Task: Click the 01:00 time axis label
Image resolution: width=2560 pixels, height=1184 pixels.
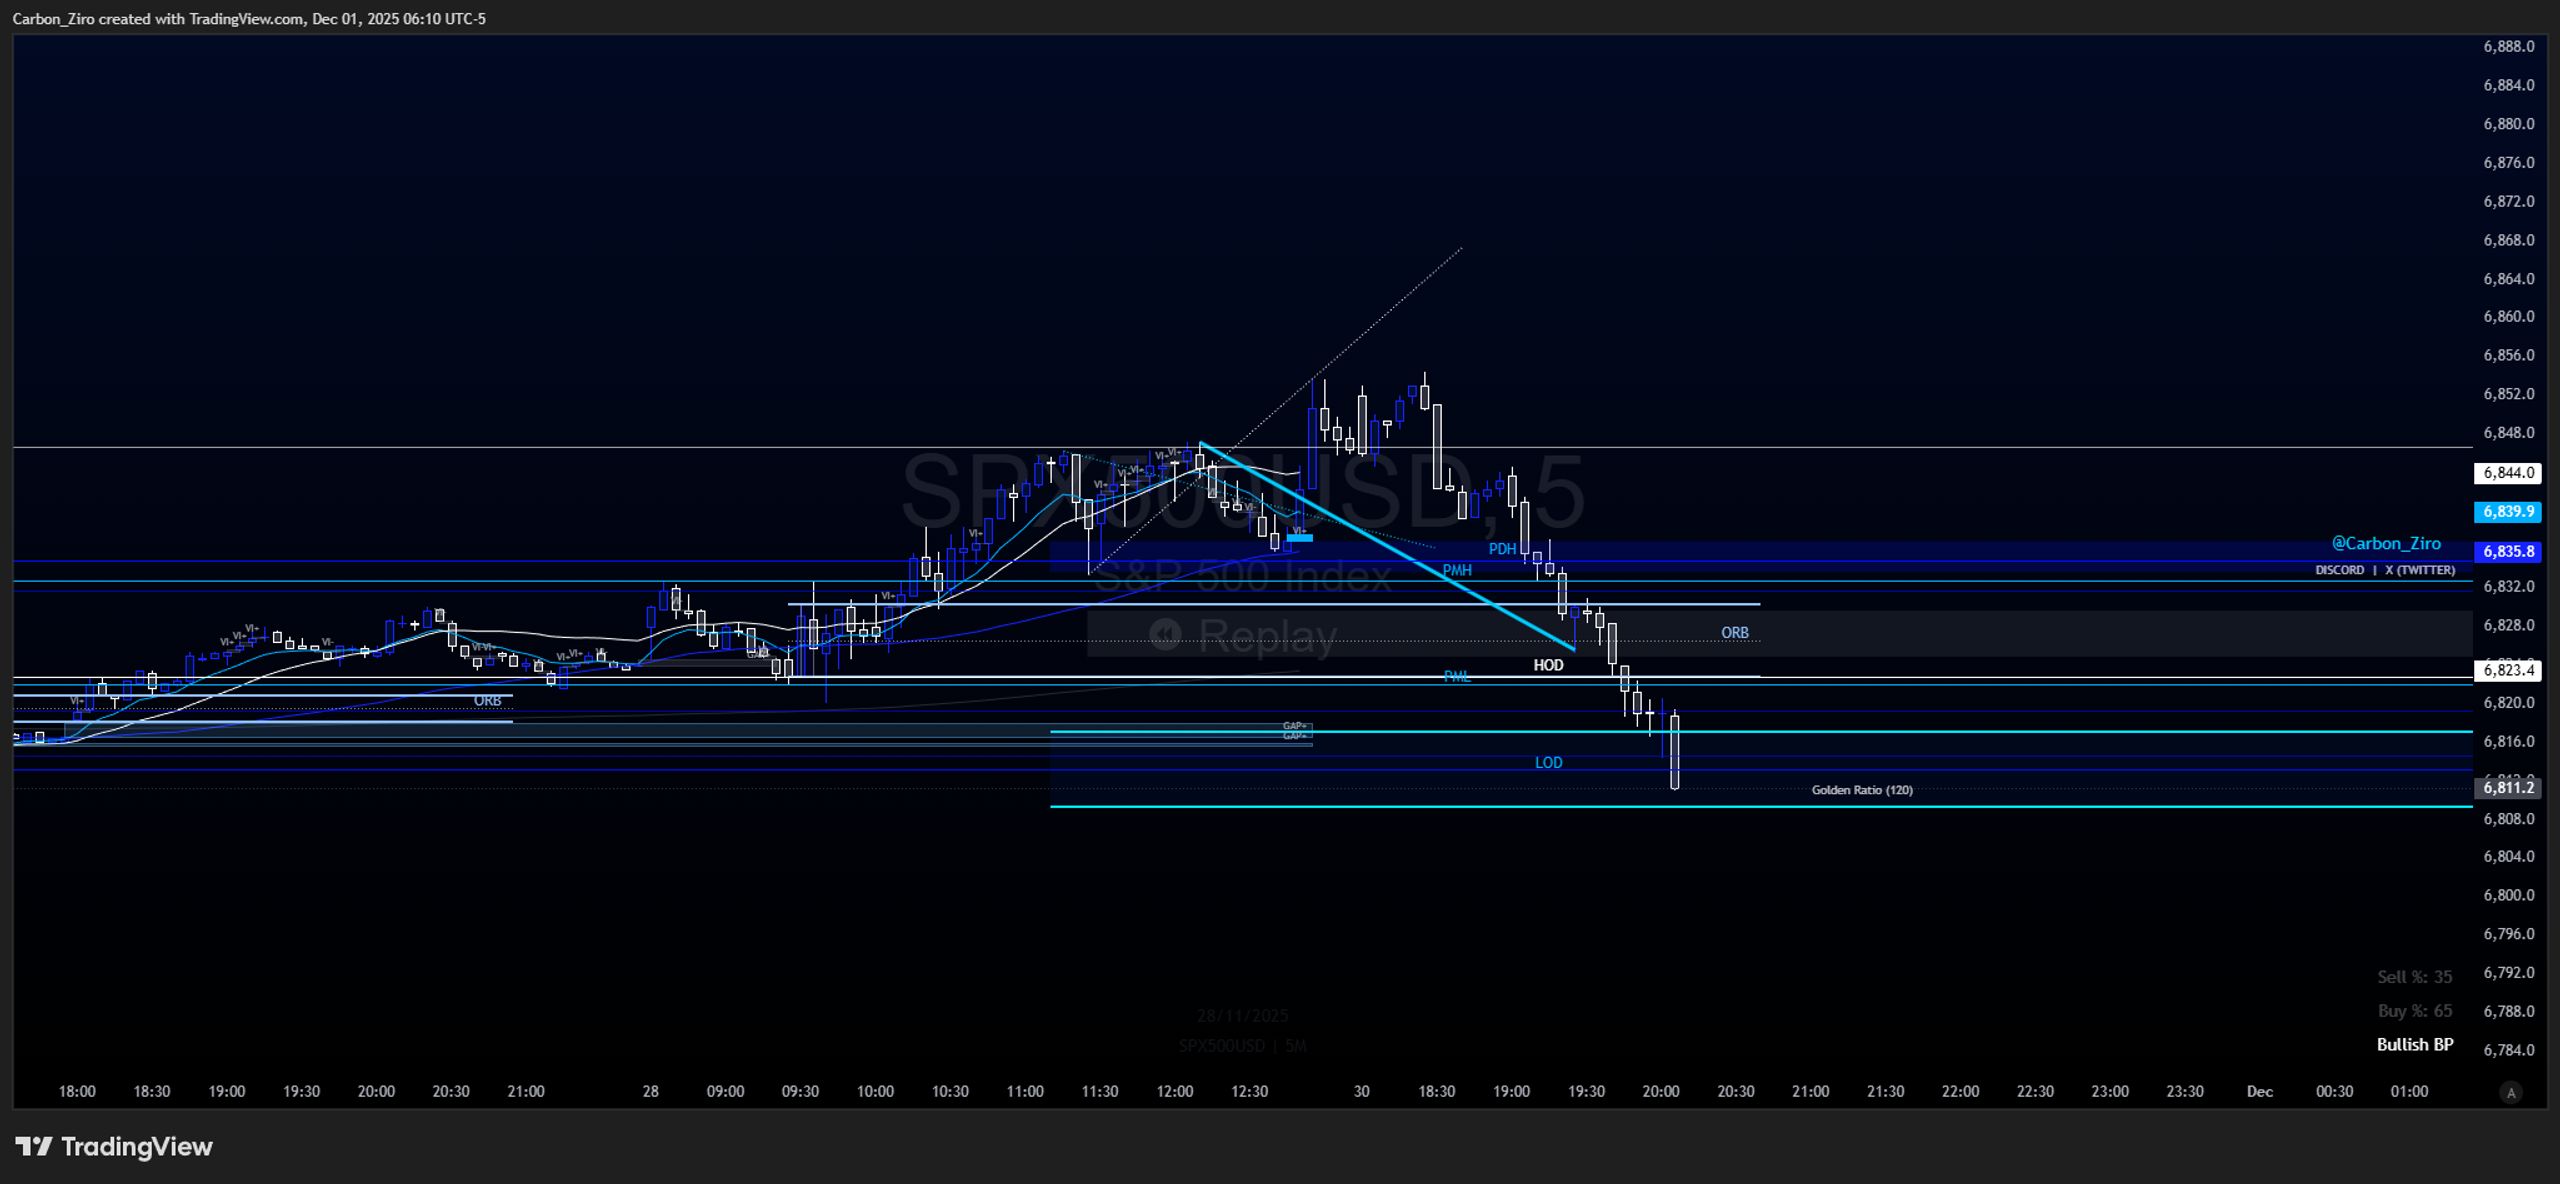Action: (x=2409, y=1092)
